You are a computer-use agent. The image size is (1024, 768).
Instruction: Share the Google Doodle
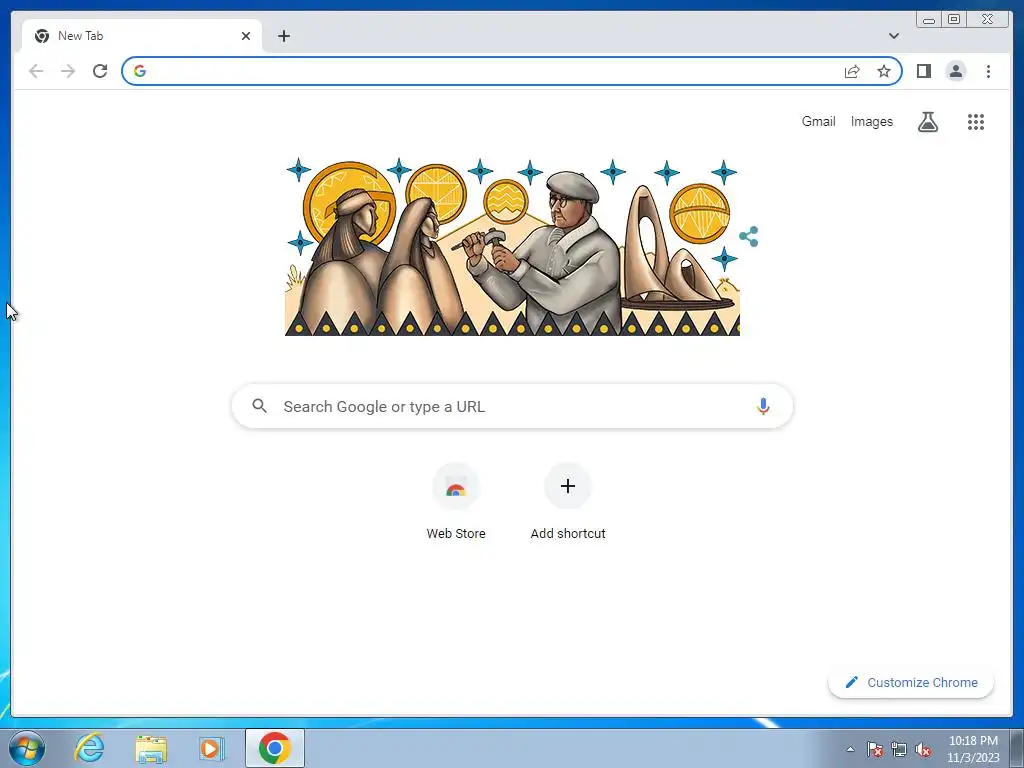coord(748,236)
